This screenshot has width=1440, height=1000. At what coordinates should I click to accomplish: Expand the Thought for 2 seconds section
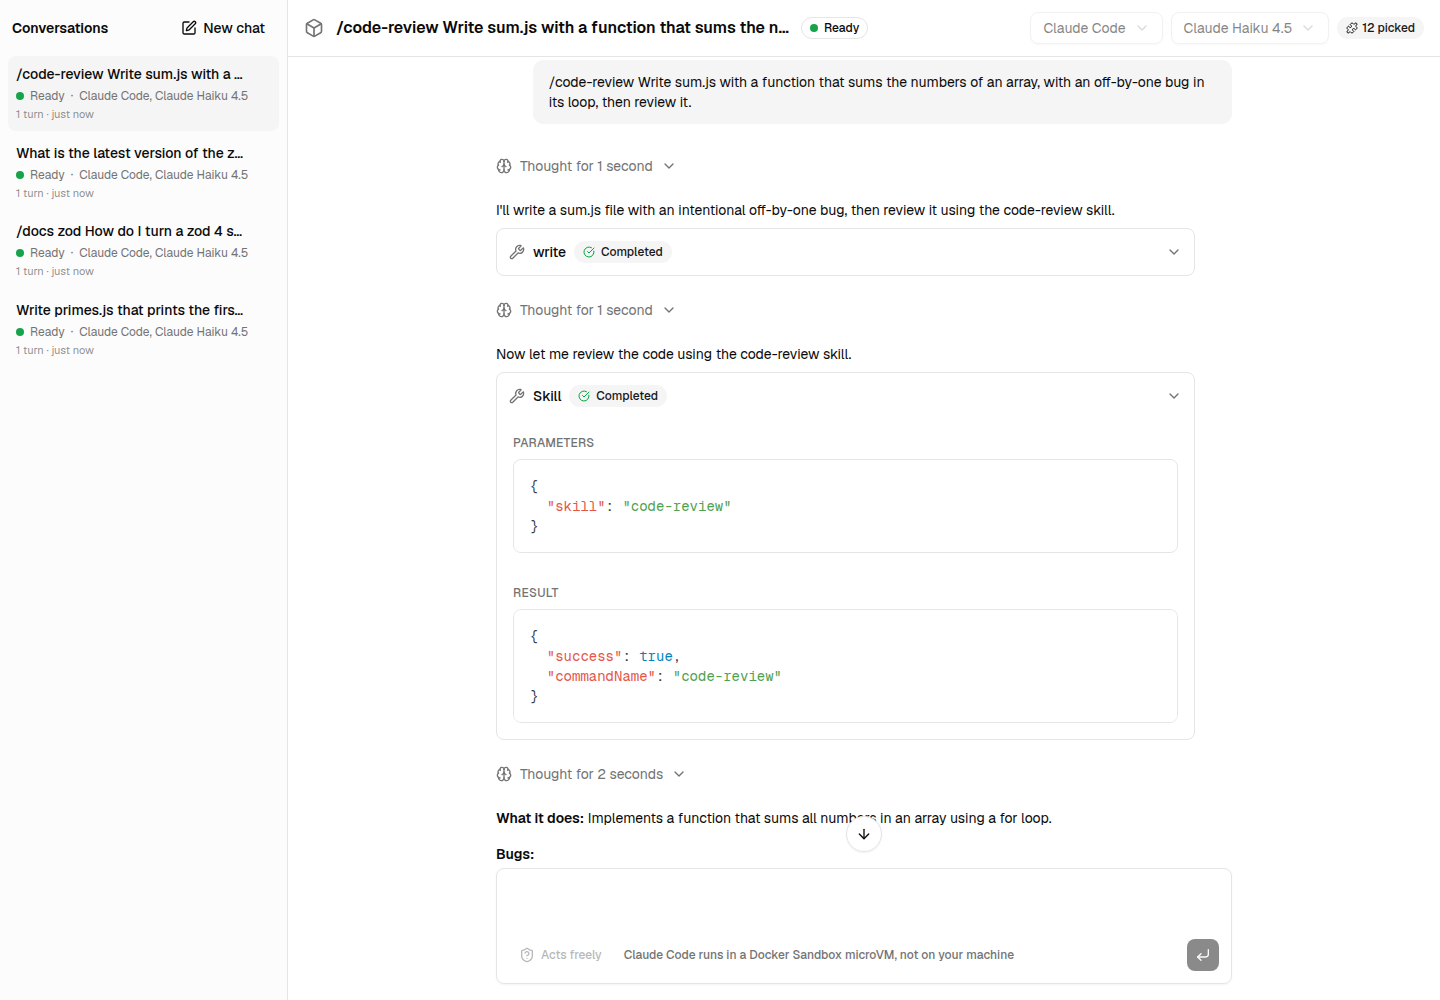click(679, 774)
